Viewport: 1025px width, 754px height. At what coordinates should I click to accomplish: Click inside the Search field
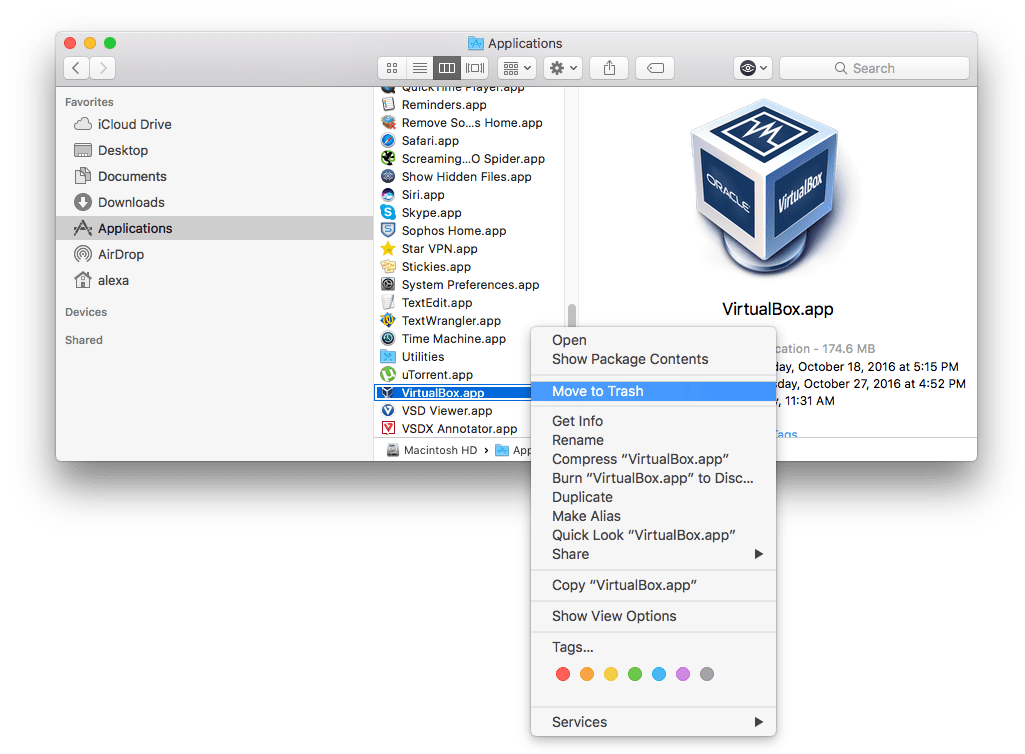[874, 67]
